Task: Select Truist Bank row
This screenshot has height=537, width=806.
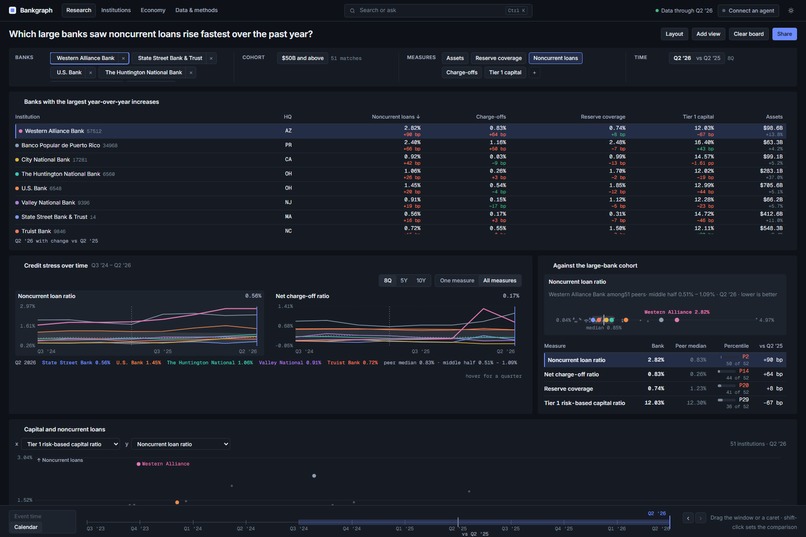Action: tap(400, 231)
